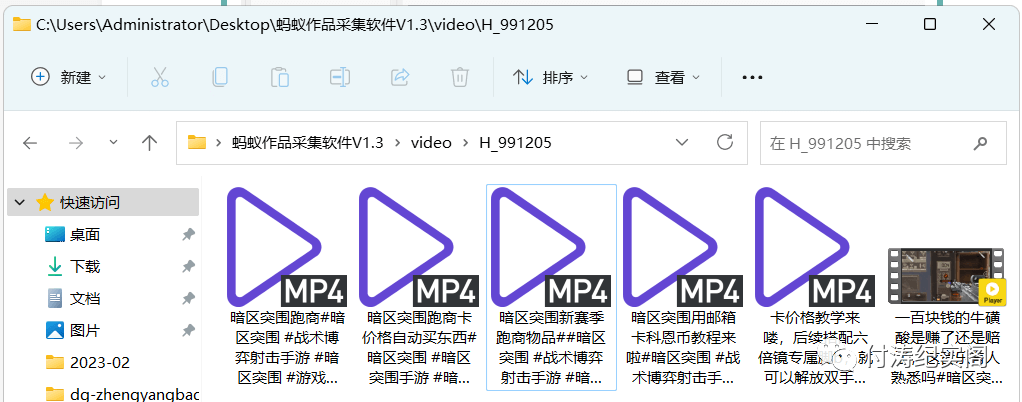Maximize the H_991205 explorer window
1022x402 pixels.
(930, 25)
